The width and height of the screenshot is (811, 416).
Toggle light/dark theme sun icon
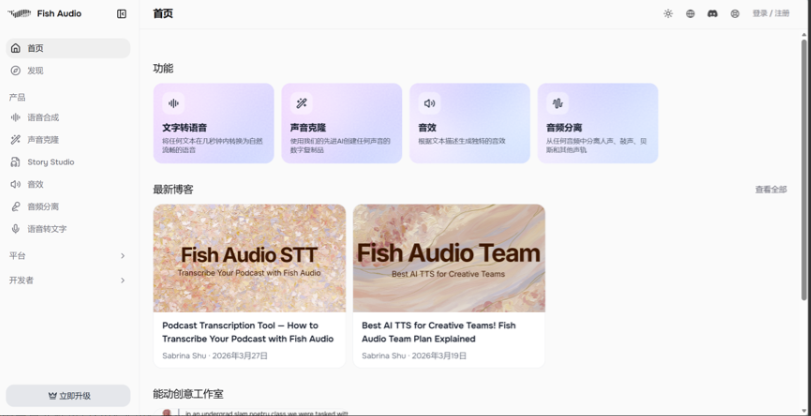(x=668, y=14)
